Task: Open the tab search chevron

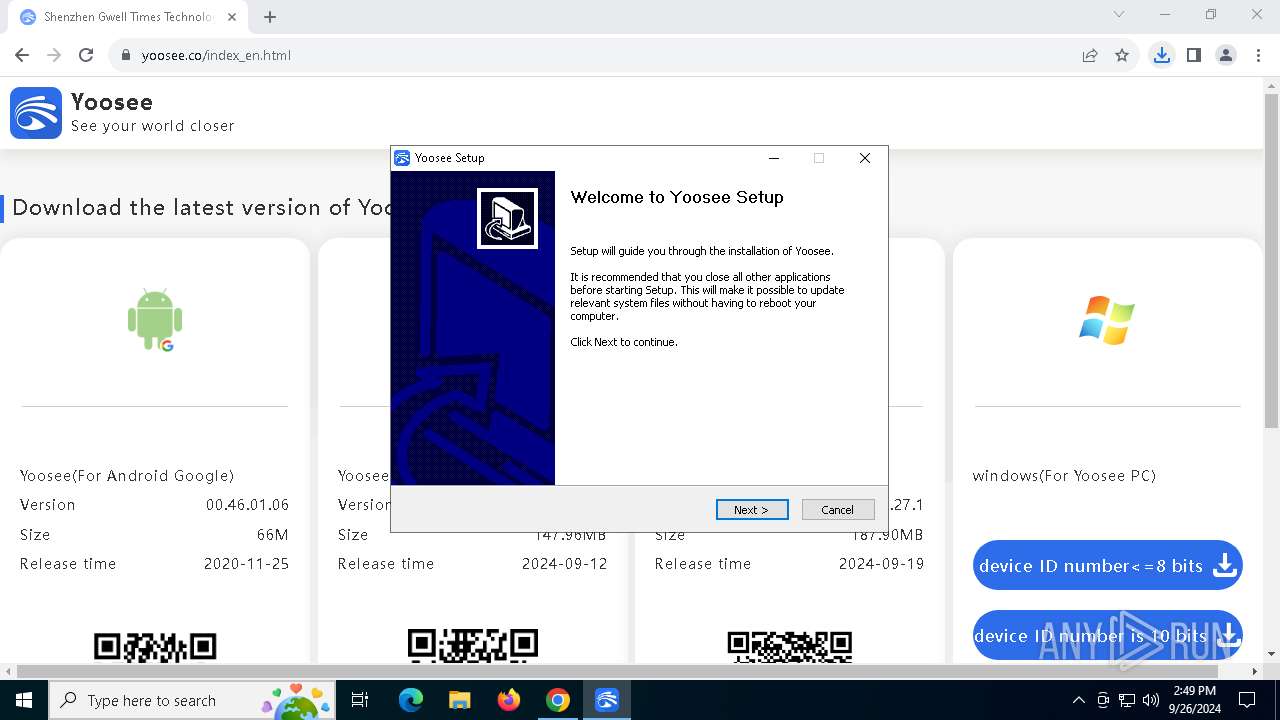Action: click(1119, 15)
